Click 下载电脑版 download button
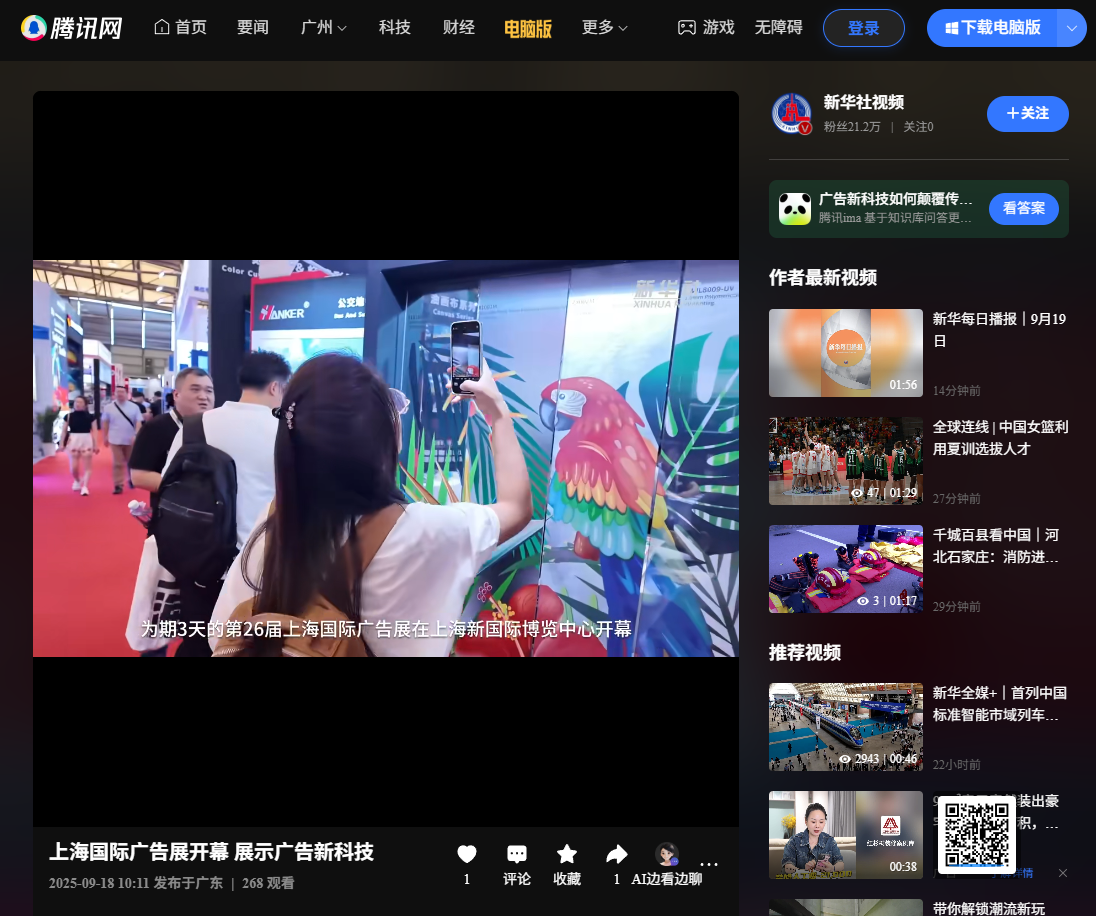 point(993,28)
